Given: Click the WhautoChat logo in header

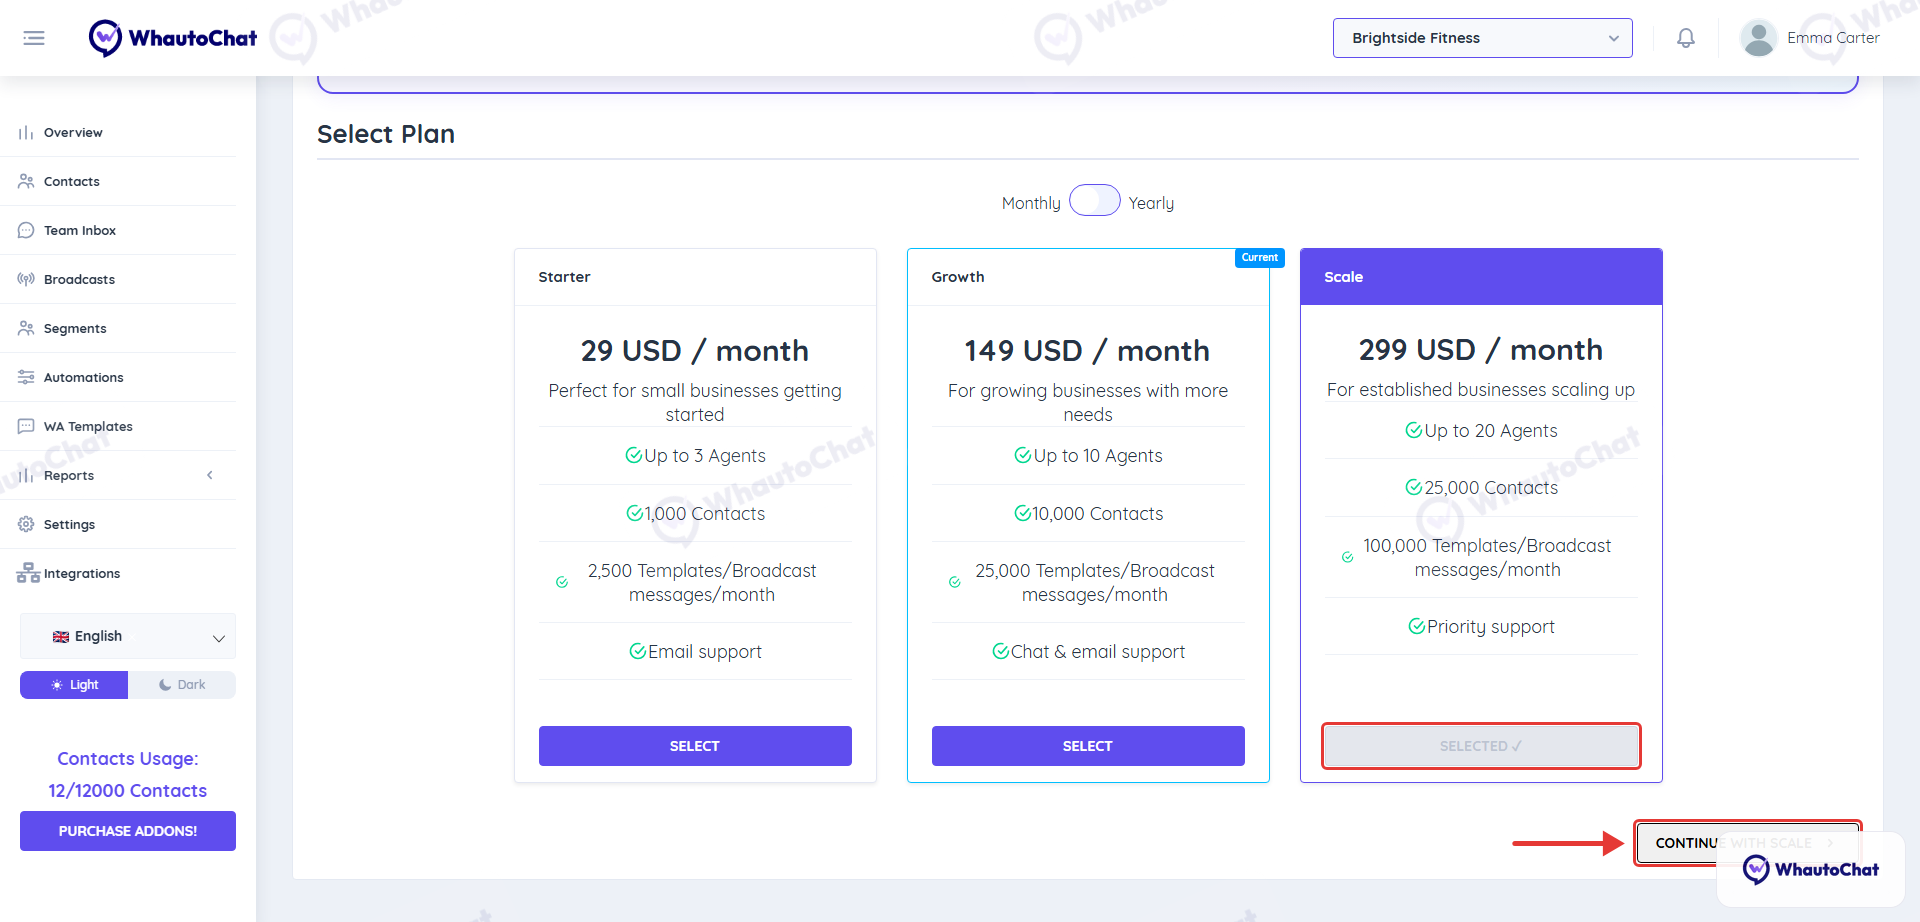Looking at the screenshot, I should click(172, 38).
